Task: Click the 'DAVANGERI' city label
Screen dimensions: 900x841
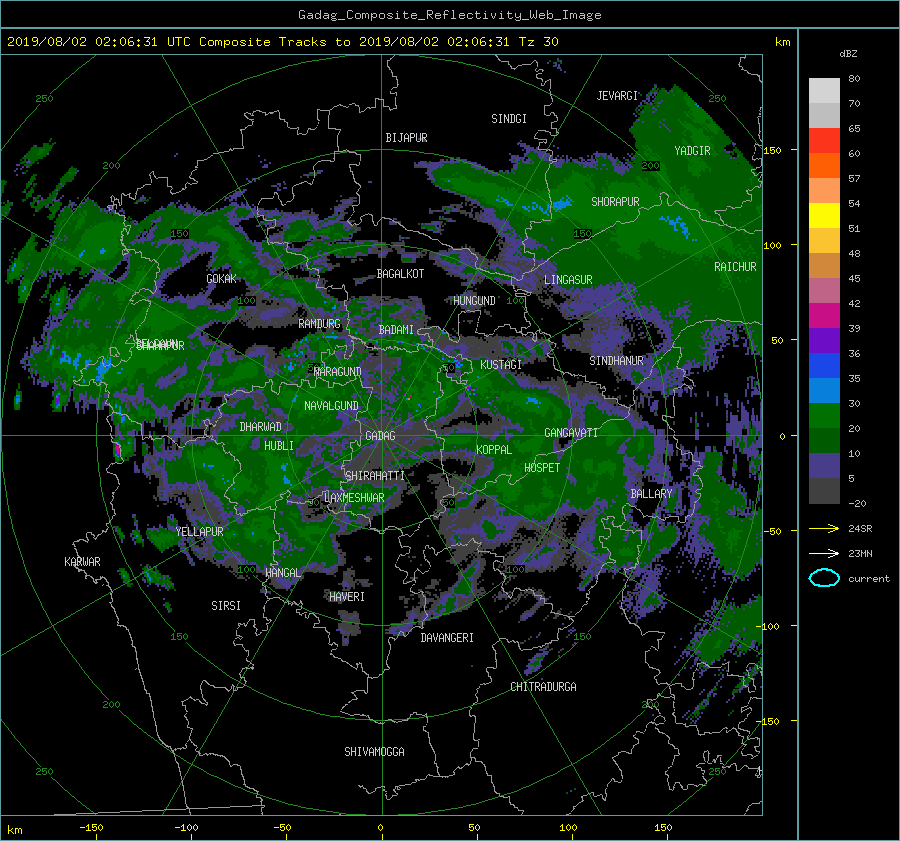Action: click(x=447, y=638)
